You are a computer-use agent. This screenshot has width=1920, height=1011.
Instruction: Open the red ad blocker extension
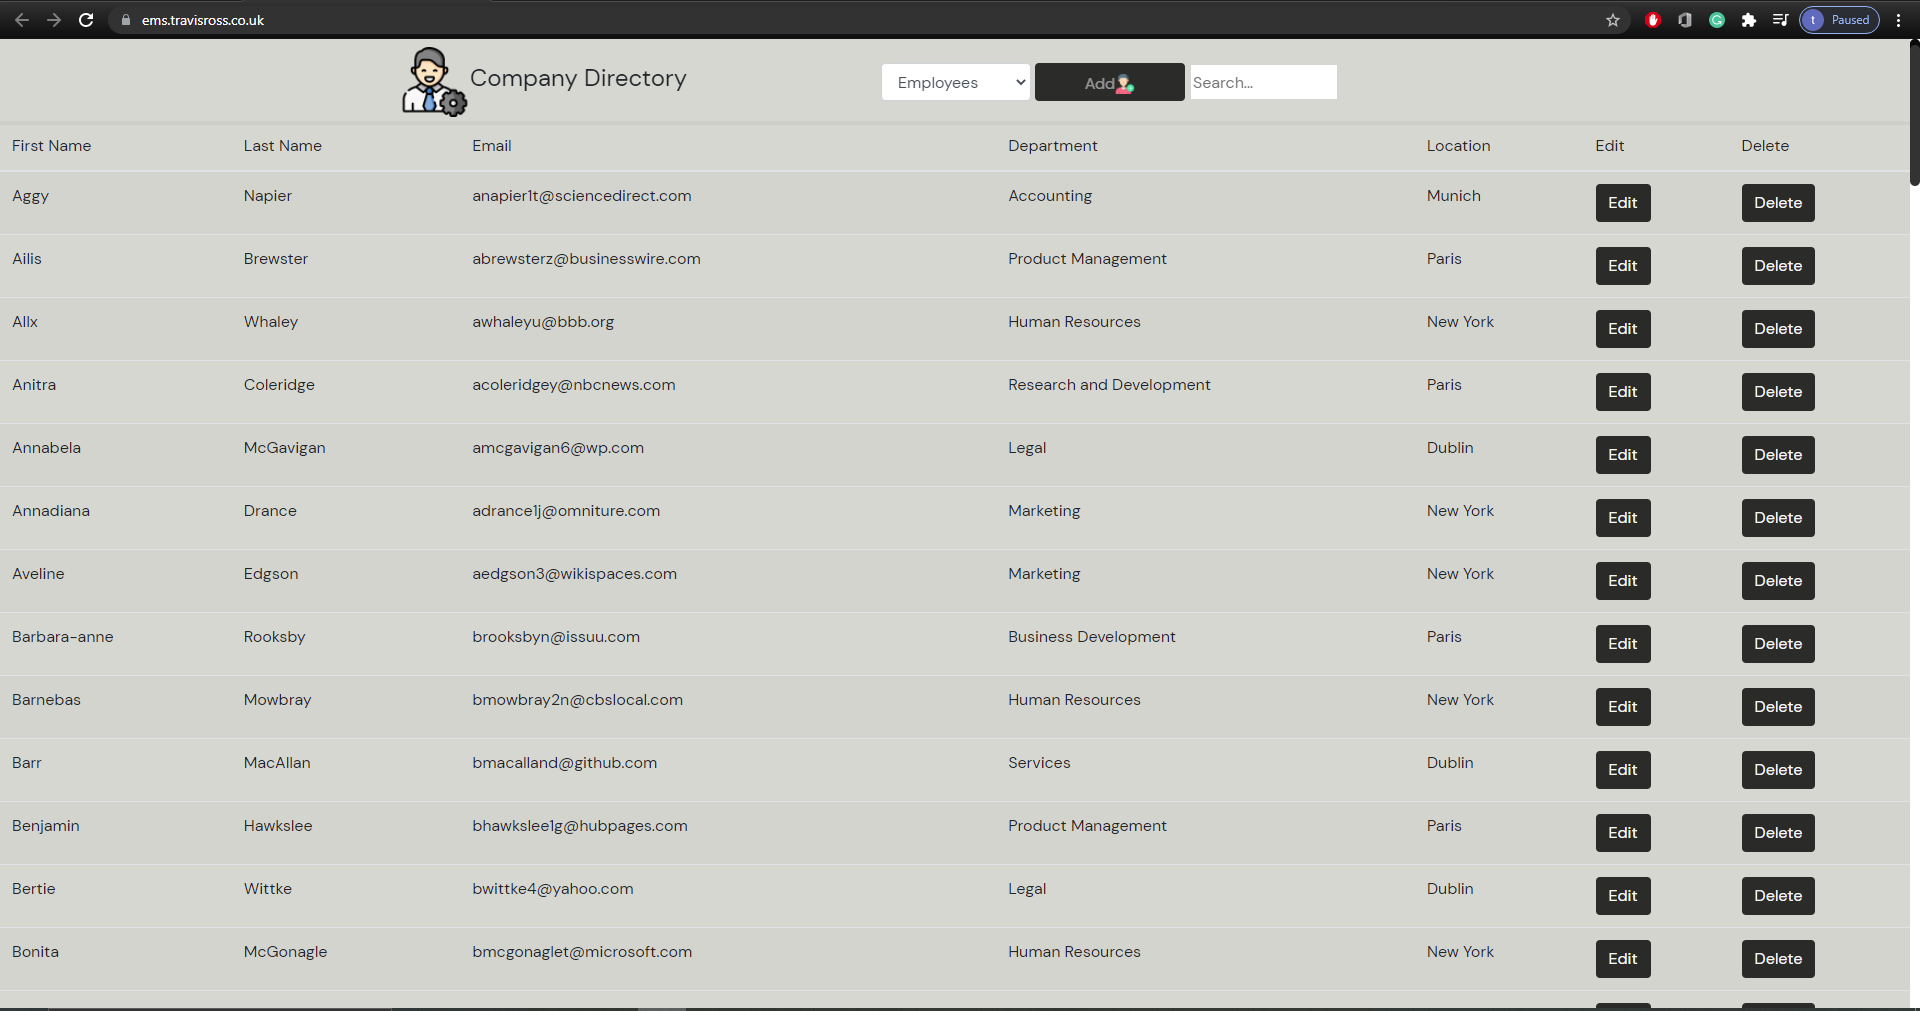[x=1653, y=20]
